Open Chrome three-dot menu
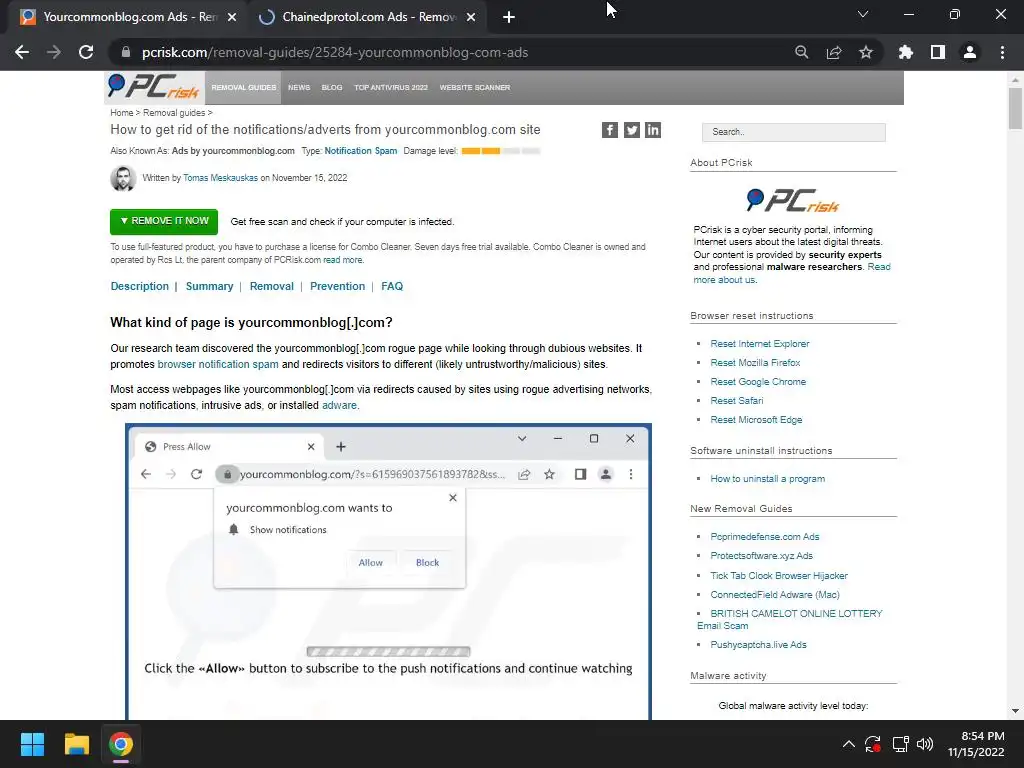 click(1002, 52)
